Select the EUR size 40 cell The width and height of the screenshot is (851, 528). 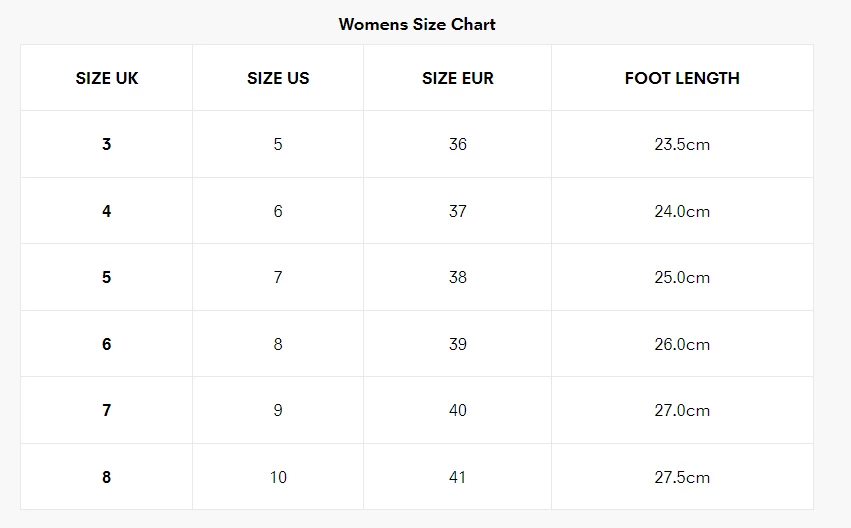tap(457, 410)
